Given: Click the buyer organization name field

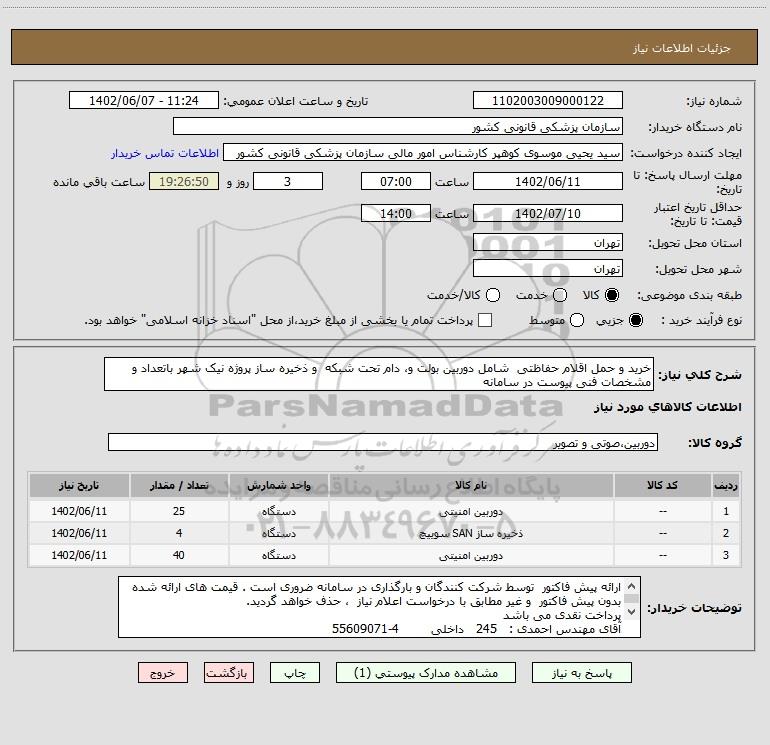Looking at the screenshot, I should 398,127.
